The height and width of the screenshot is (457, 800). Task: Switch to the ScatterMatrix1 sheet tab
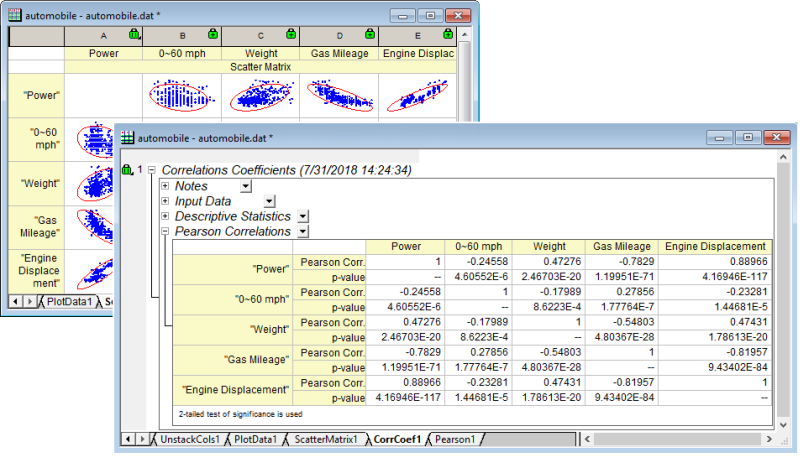coord(326,439)
